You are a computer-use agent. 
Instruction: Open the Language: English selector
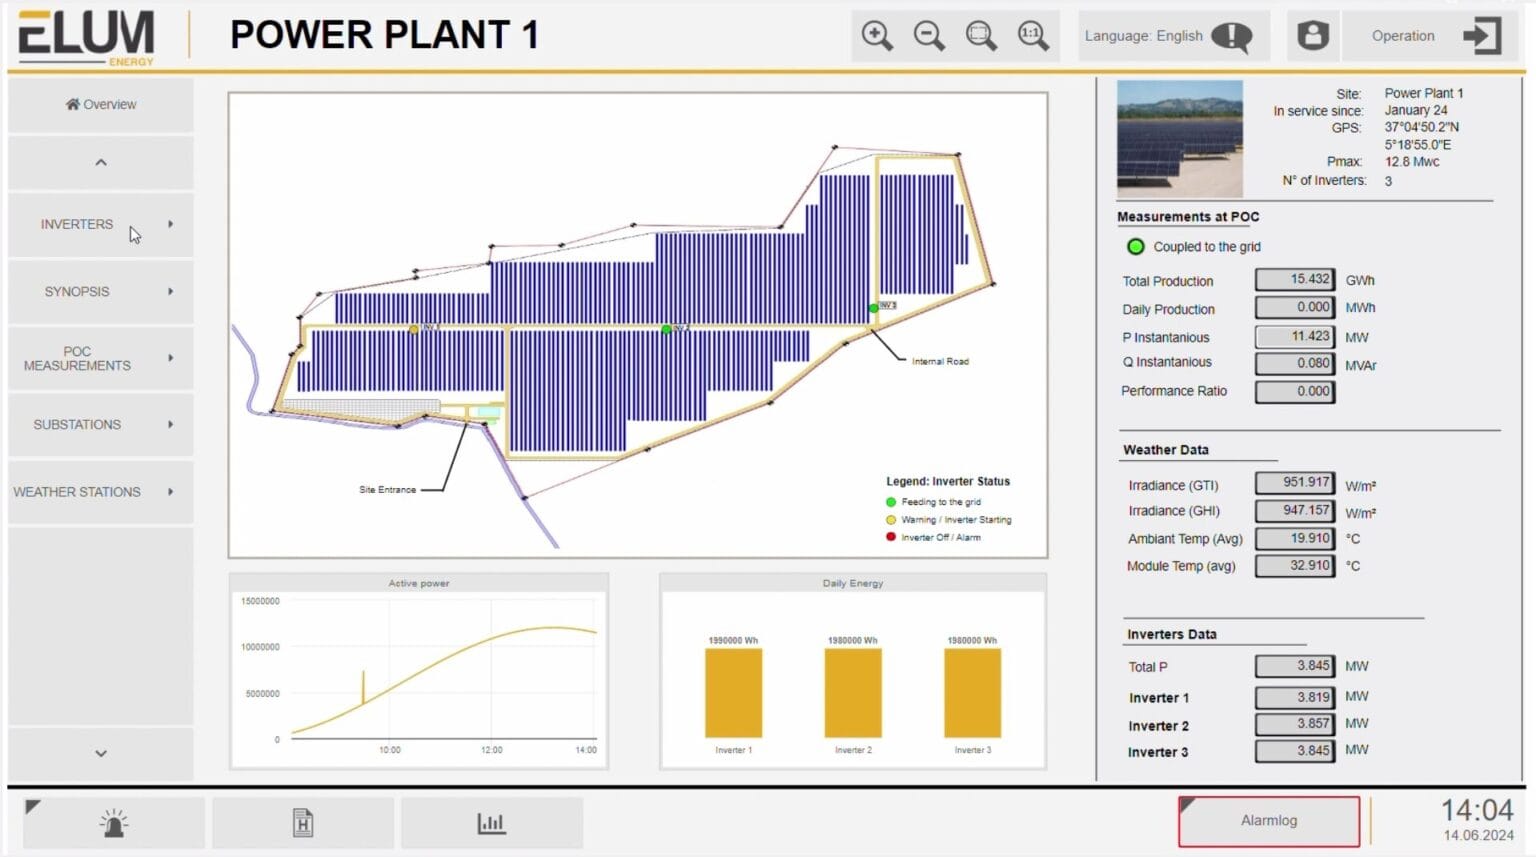(1143, 36)
